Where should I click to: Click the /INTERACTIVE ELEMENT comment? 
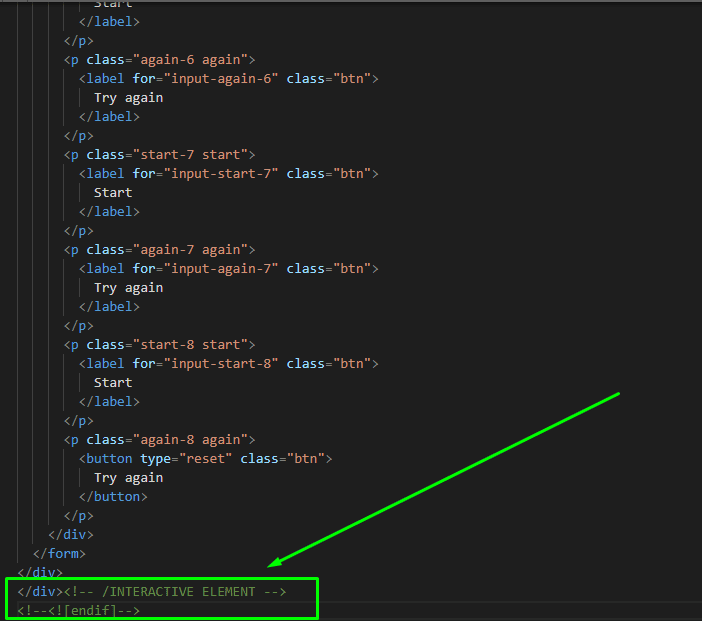click(x=176, y=592)
